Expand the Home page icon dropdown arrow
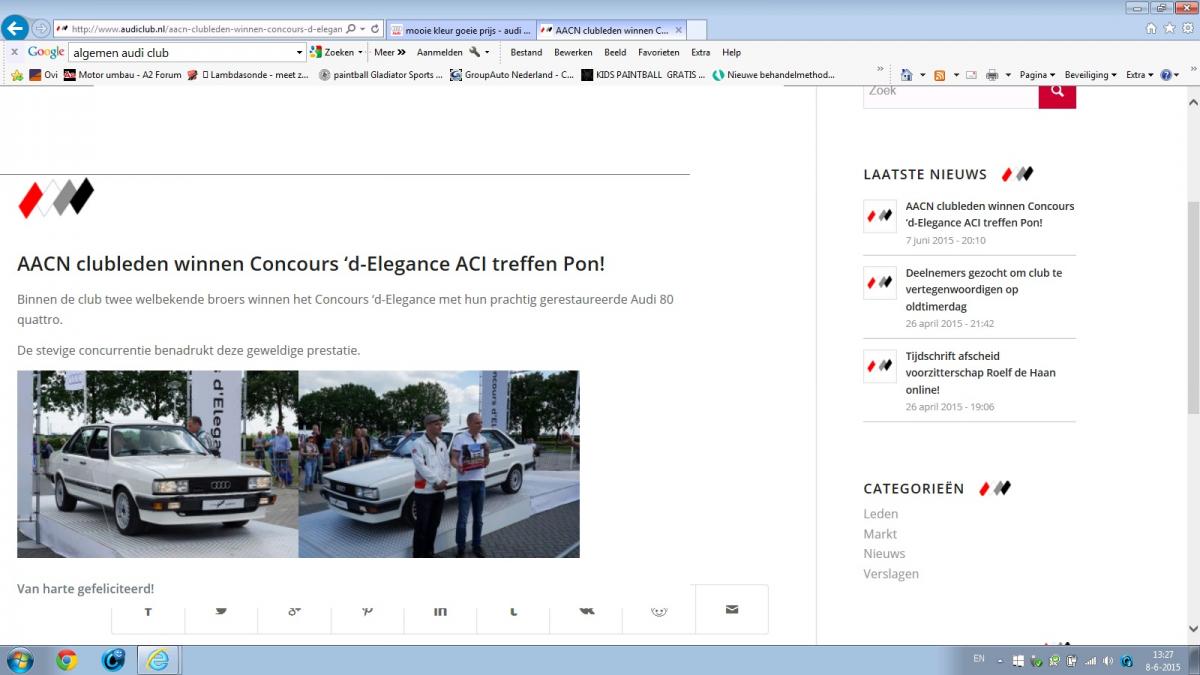The width and height of the screenshot is (1200, 675). point(921,75)
